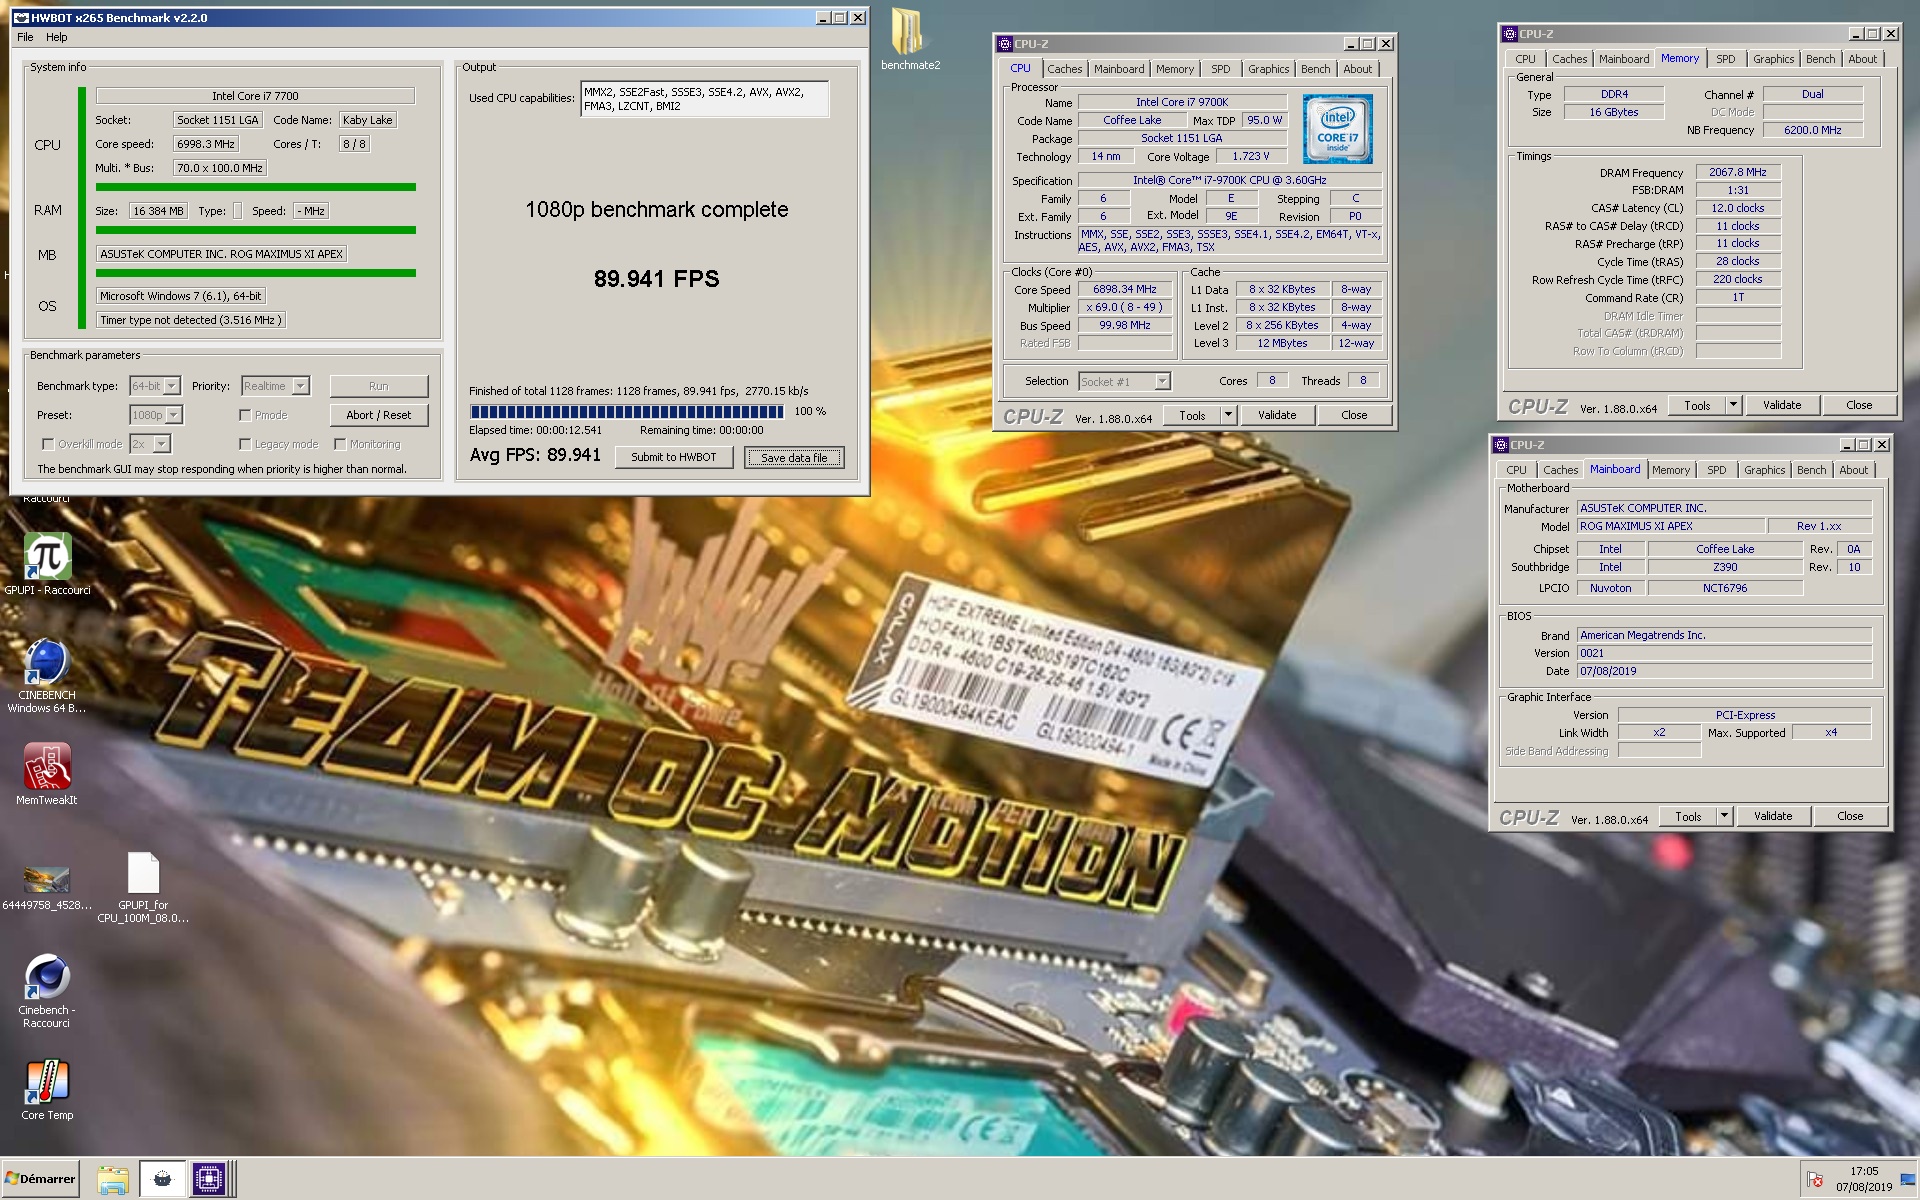Viewport: 1920px width, 1200px height.
Task: Open Tools arrow in CPU-Z Memory window
Action: click(x=1734, y=405)
